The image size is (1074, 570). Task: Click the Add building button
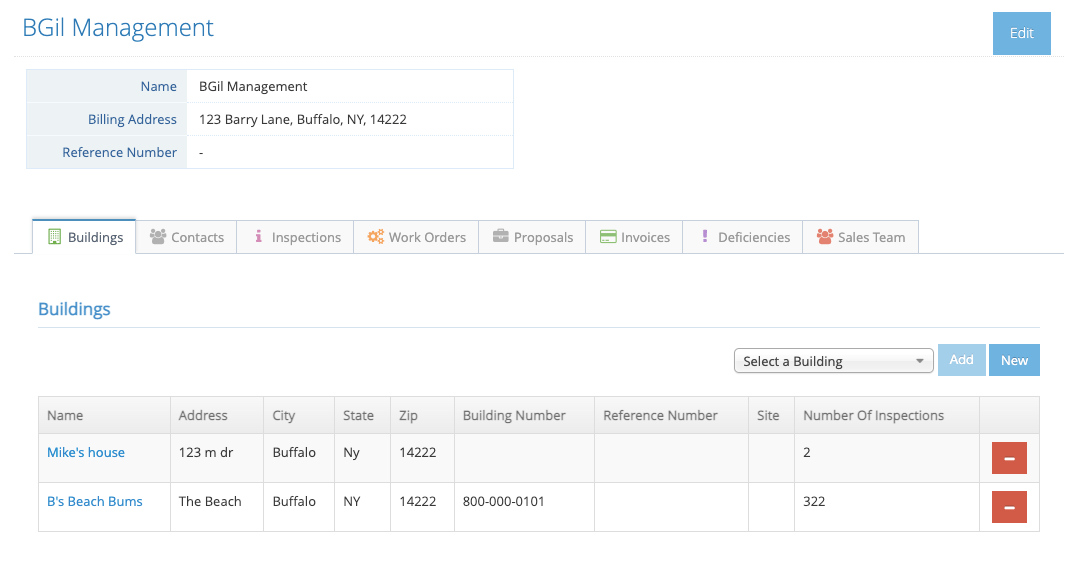pyautogui.click(x=962, y=360)
